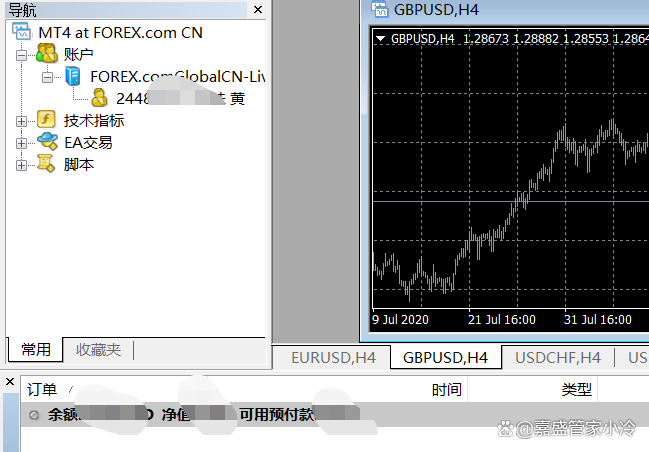Image resolution: width=649 pixels, height=452 pixels.
Task: Close the terminal panel at the bottom
Action: click(x=10, y=382)
